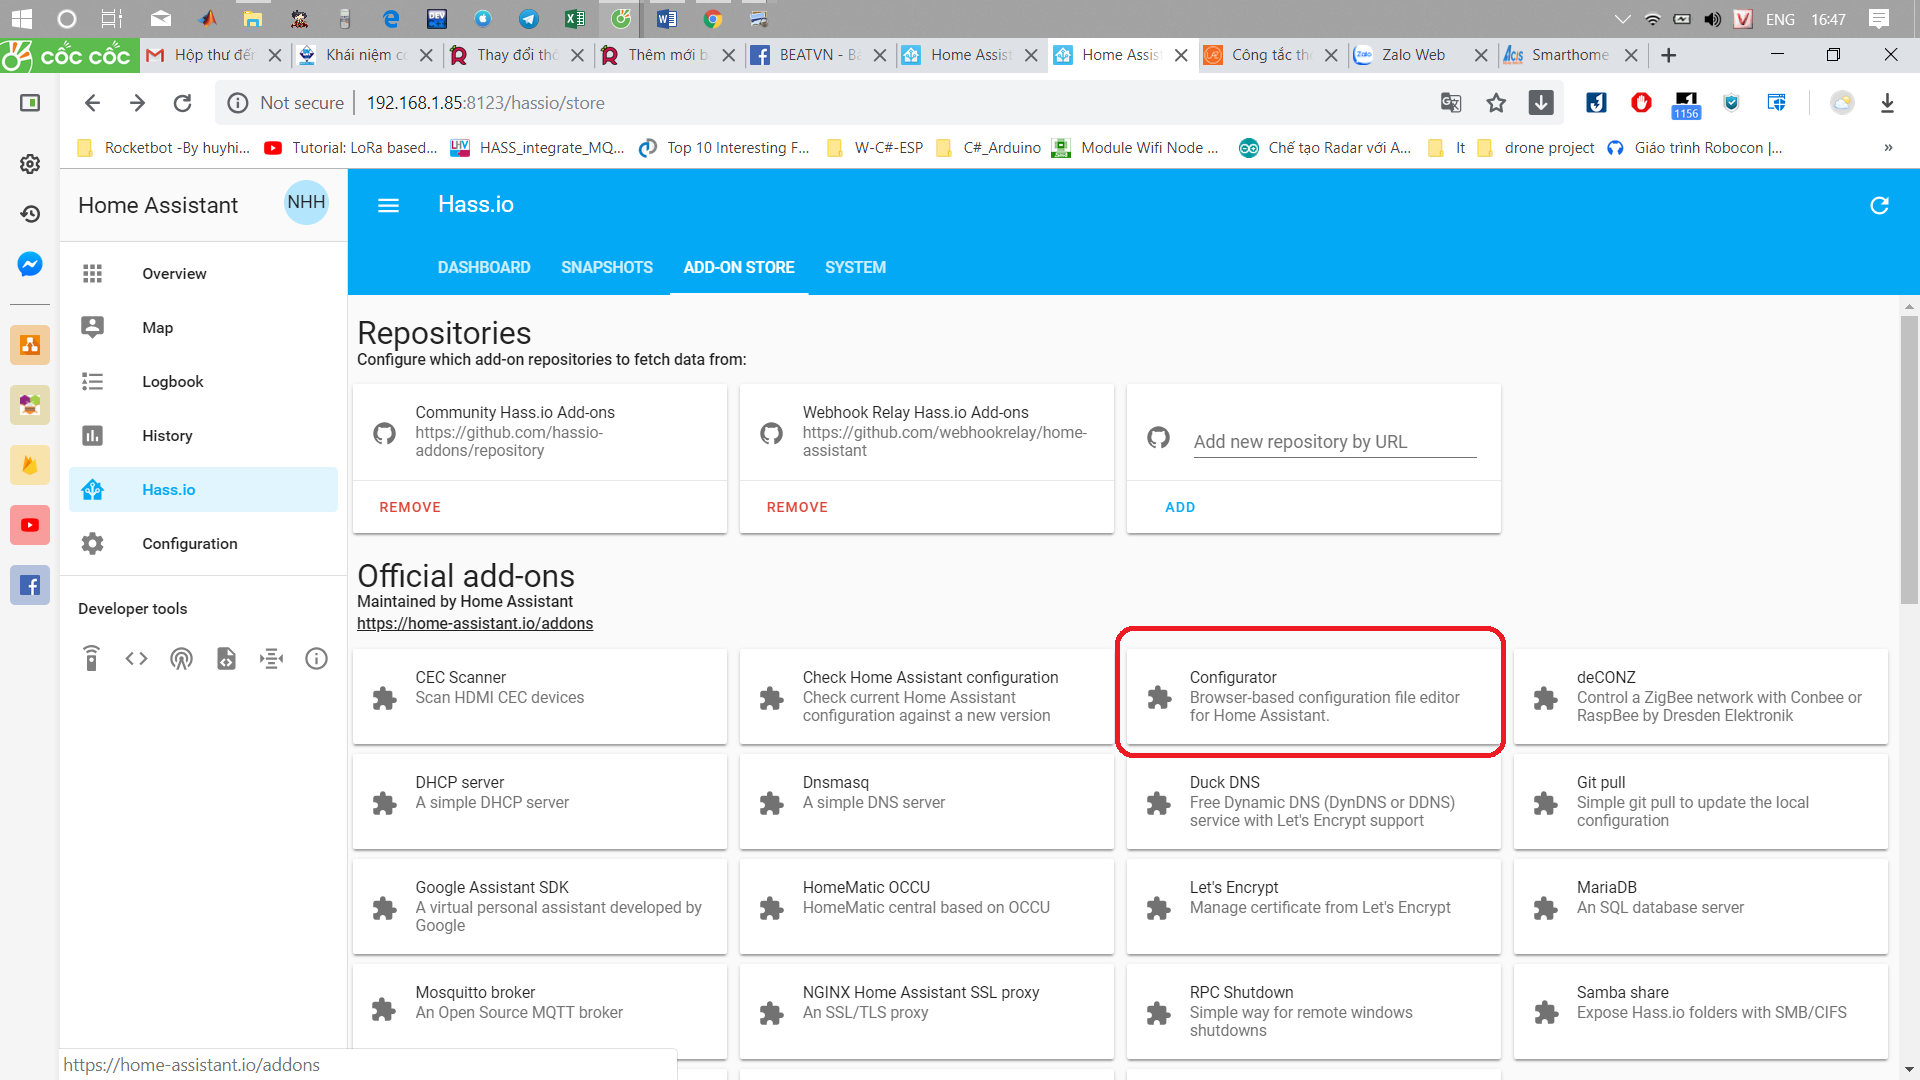Click the Windows Start button
Image resolution: width=1920 pixels, height=1080 pixels.
(22, 19)
